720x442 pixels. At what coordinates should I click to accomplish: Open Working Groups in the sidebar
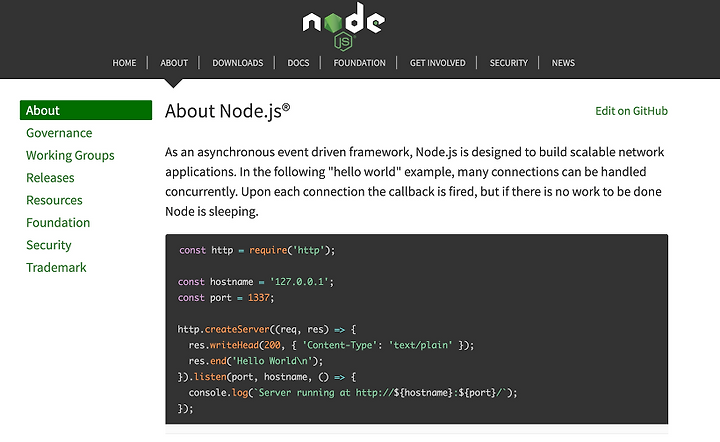(70, 156)
